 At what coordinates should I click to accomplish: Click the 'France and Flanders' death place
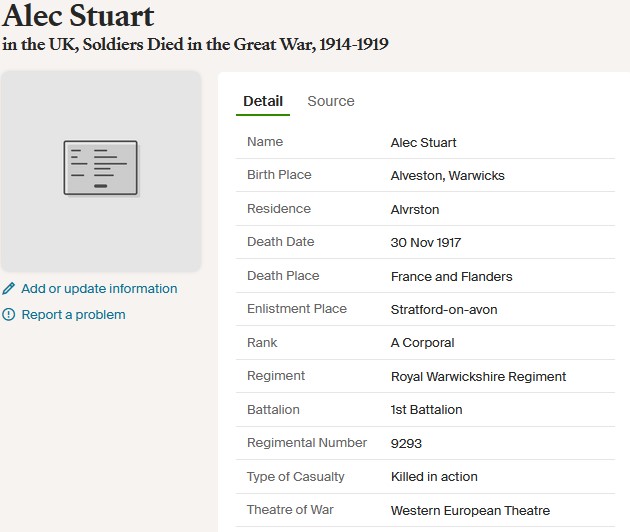[x=451, y=276]
